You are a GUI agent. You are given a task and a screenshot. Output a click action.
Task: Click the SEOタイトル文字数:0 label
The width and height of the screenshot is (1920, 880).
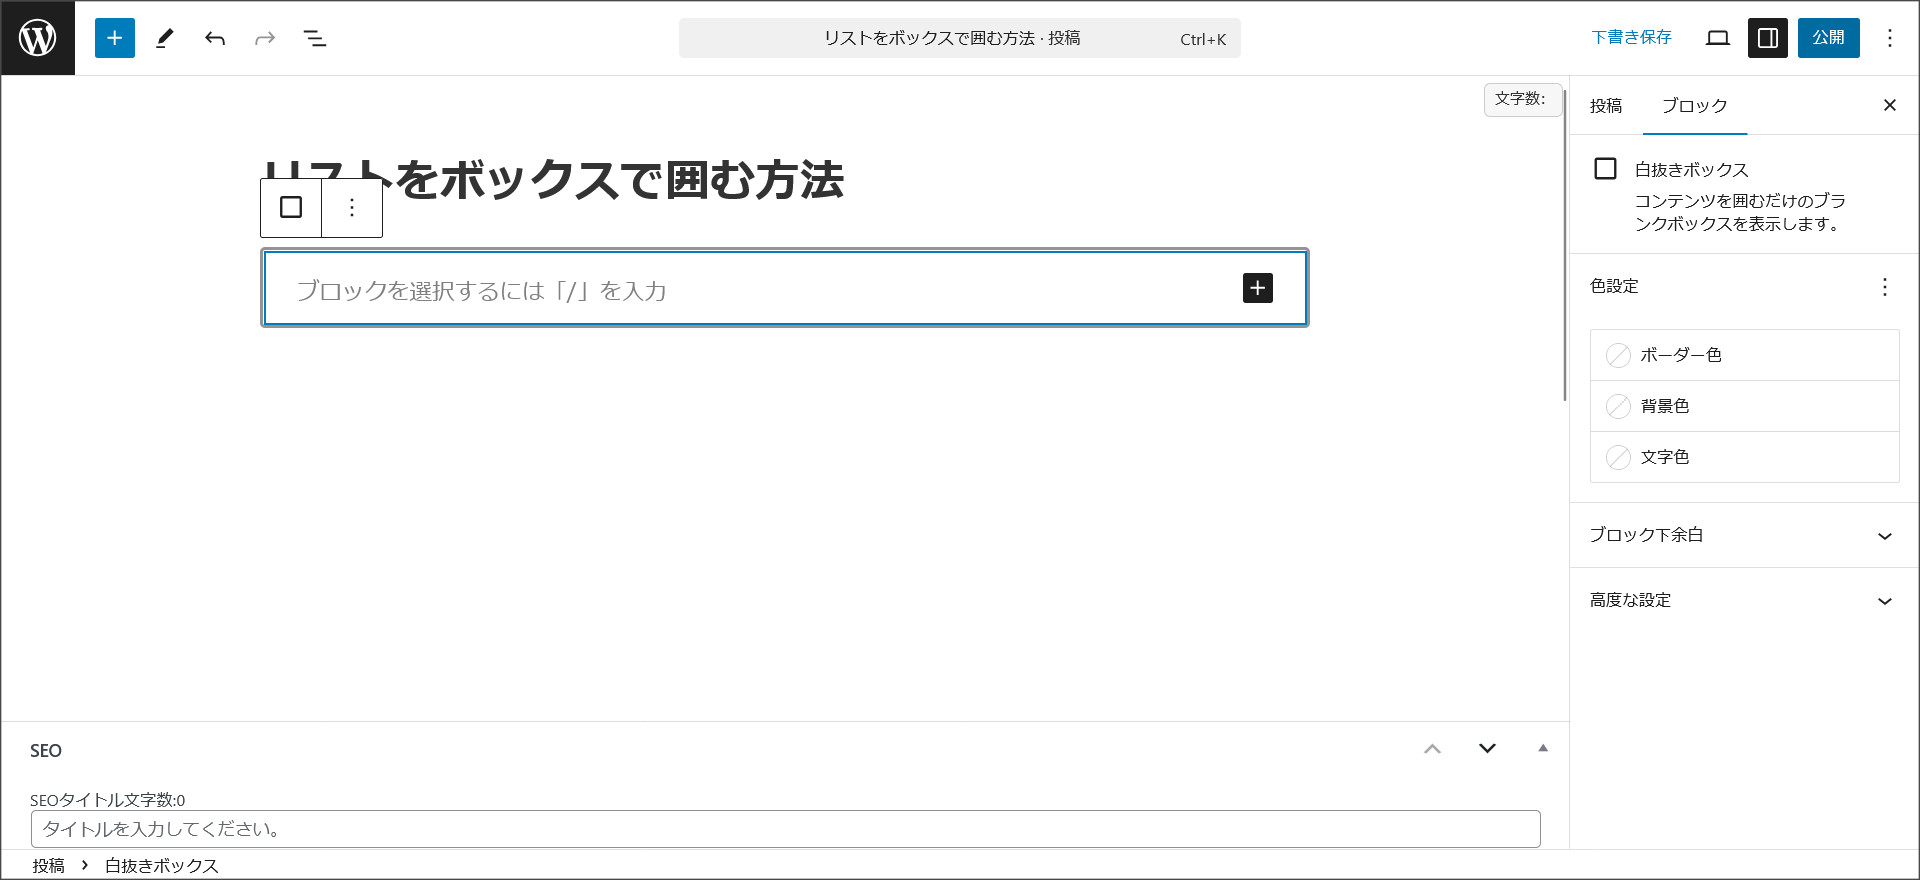click(108, 800)
